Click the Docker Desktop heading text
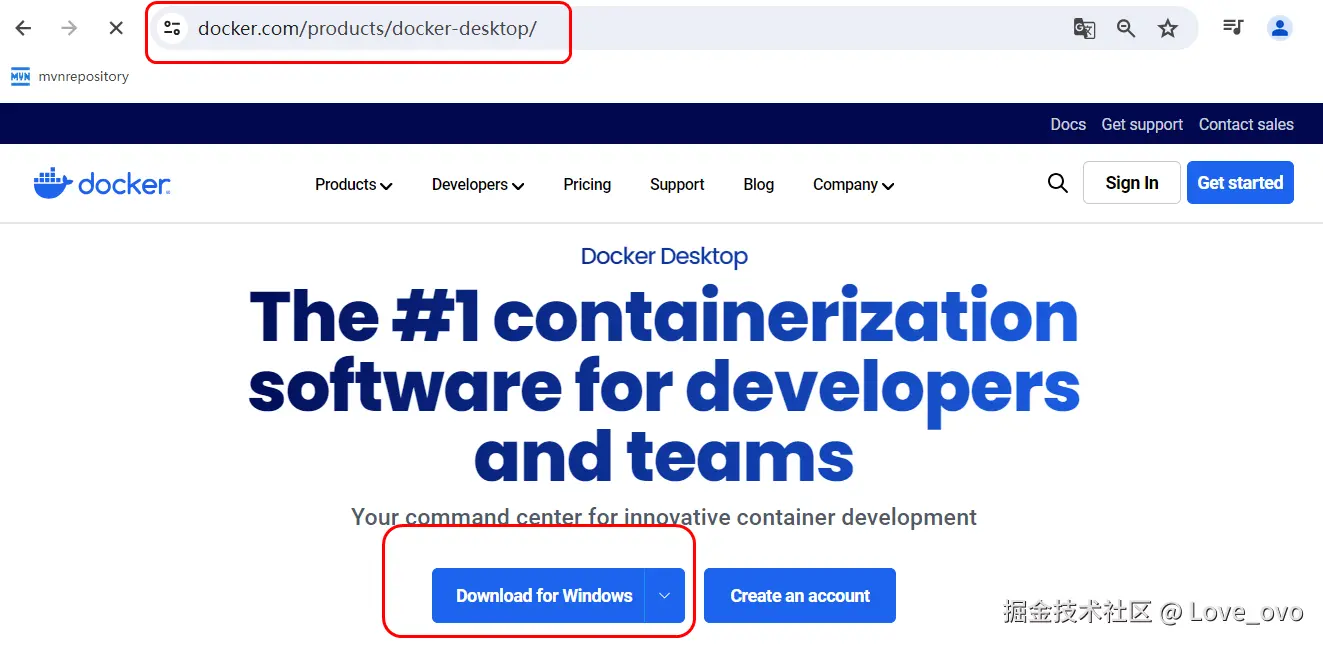Image resolution: width=1323 pixels, height=645 pixels. pos(664,256)
